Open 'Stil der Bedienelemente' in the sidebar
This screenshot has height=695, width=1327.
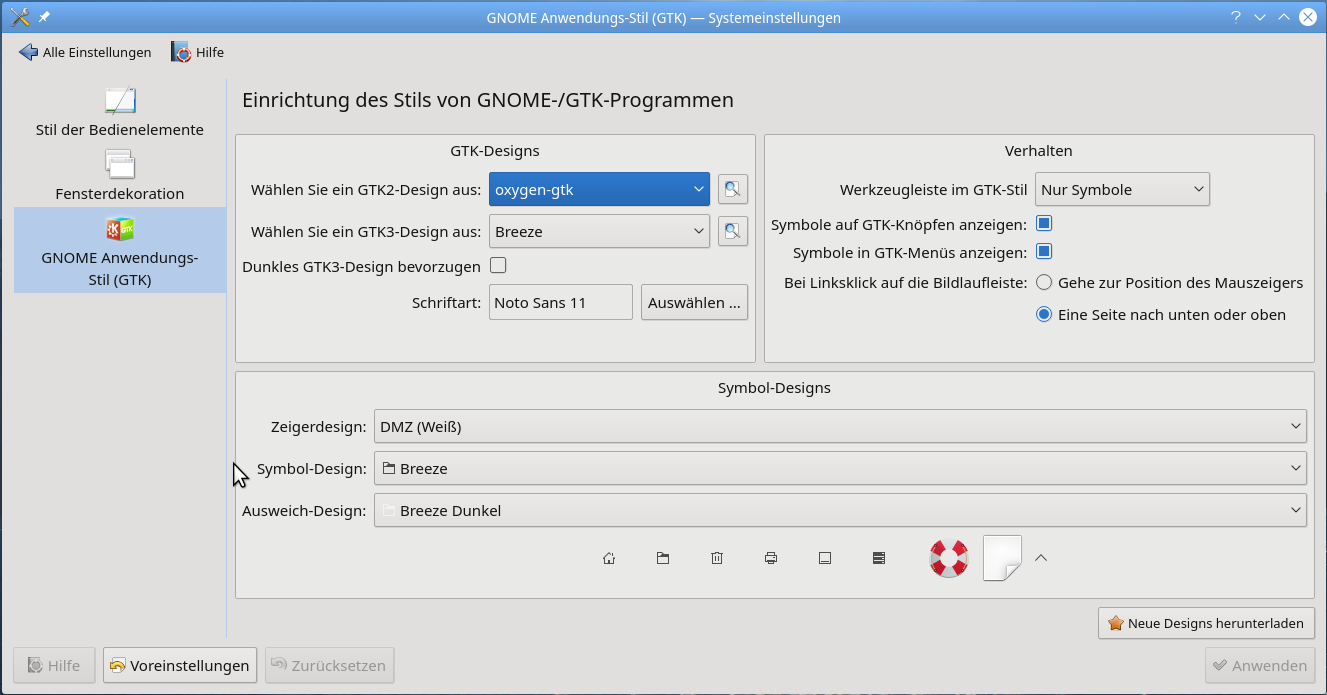point(120,113)
